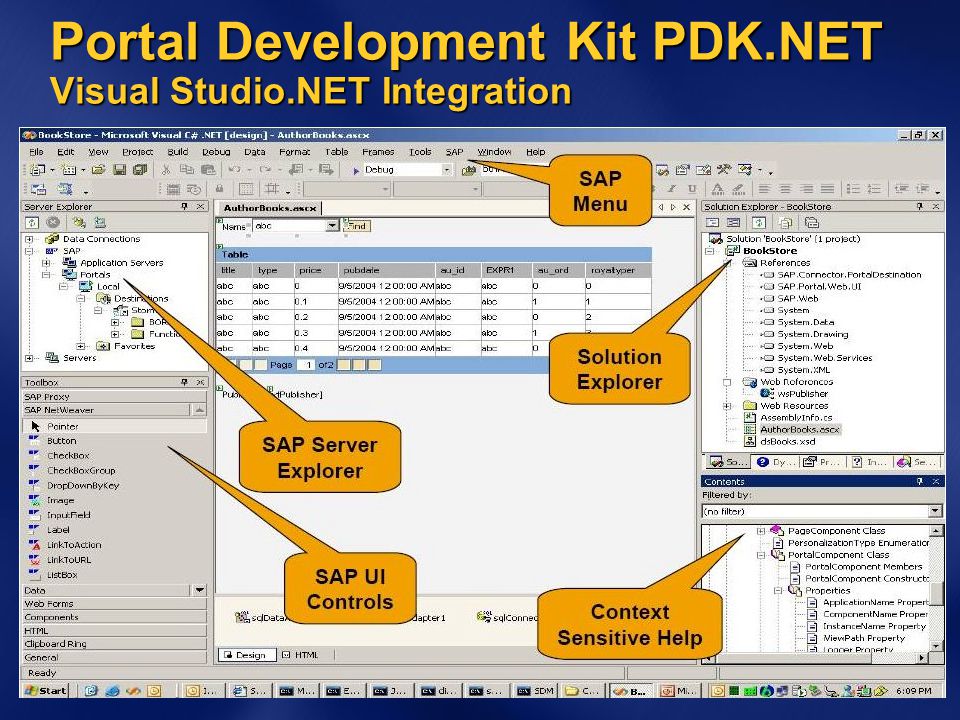Select dsBooks.xsd in Solution Explorer

[787, 441]
